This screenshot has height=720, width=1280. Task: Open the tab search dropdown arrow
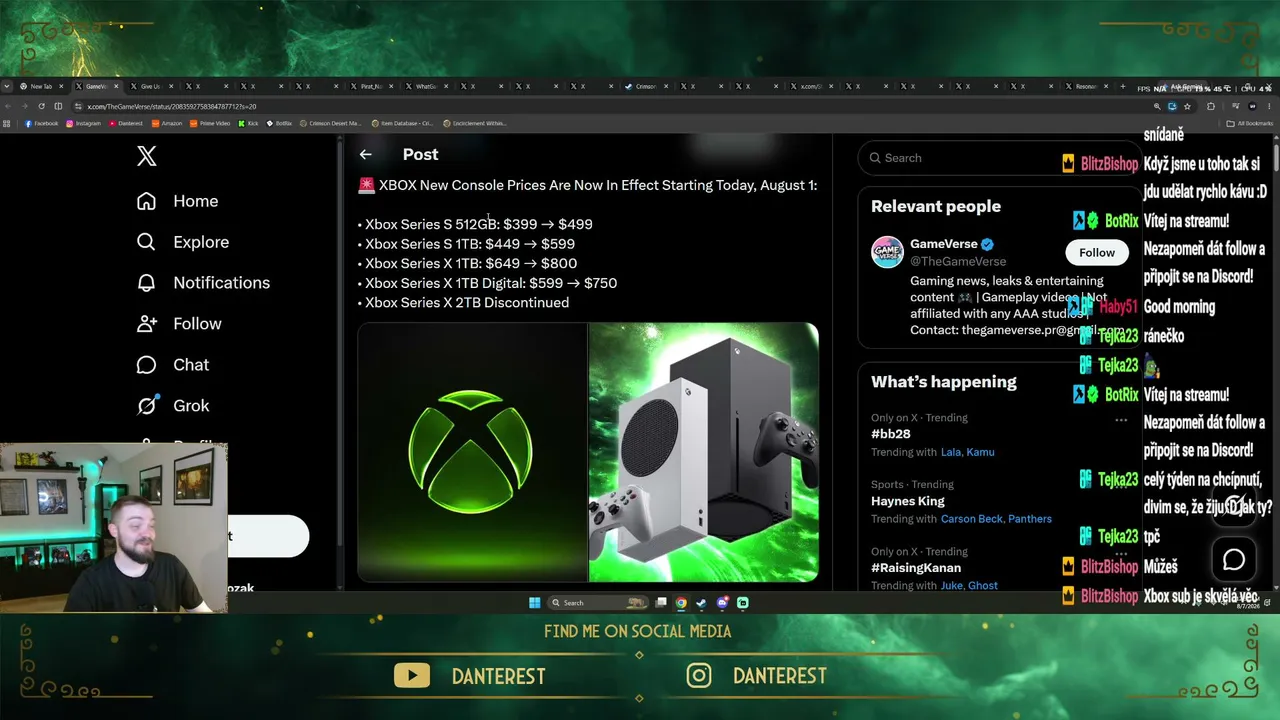[7, 87]
